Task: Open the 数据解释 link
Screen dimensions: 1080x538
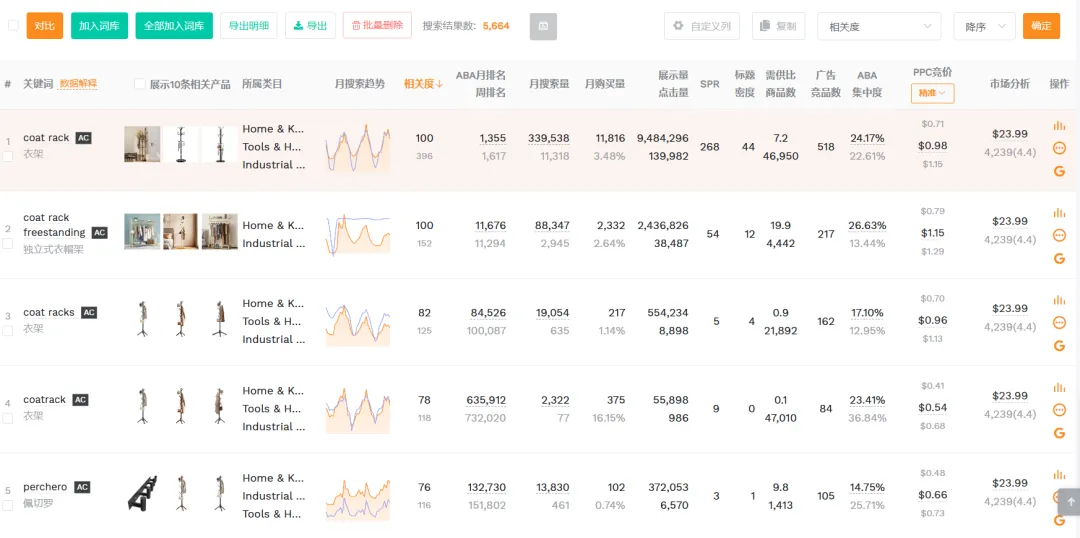Action: 78,84
